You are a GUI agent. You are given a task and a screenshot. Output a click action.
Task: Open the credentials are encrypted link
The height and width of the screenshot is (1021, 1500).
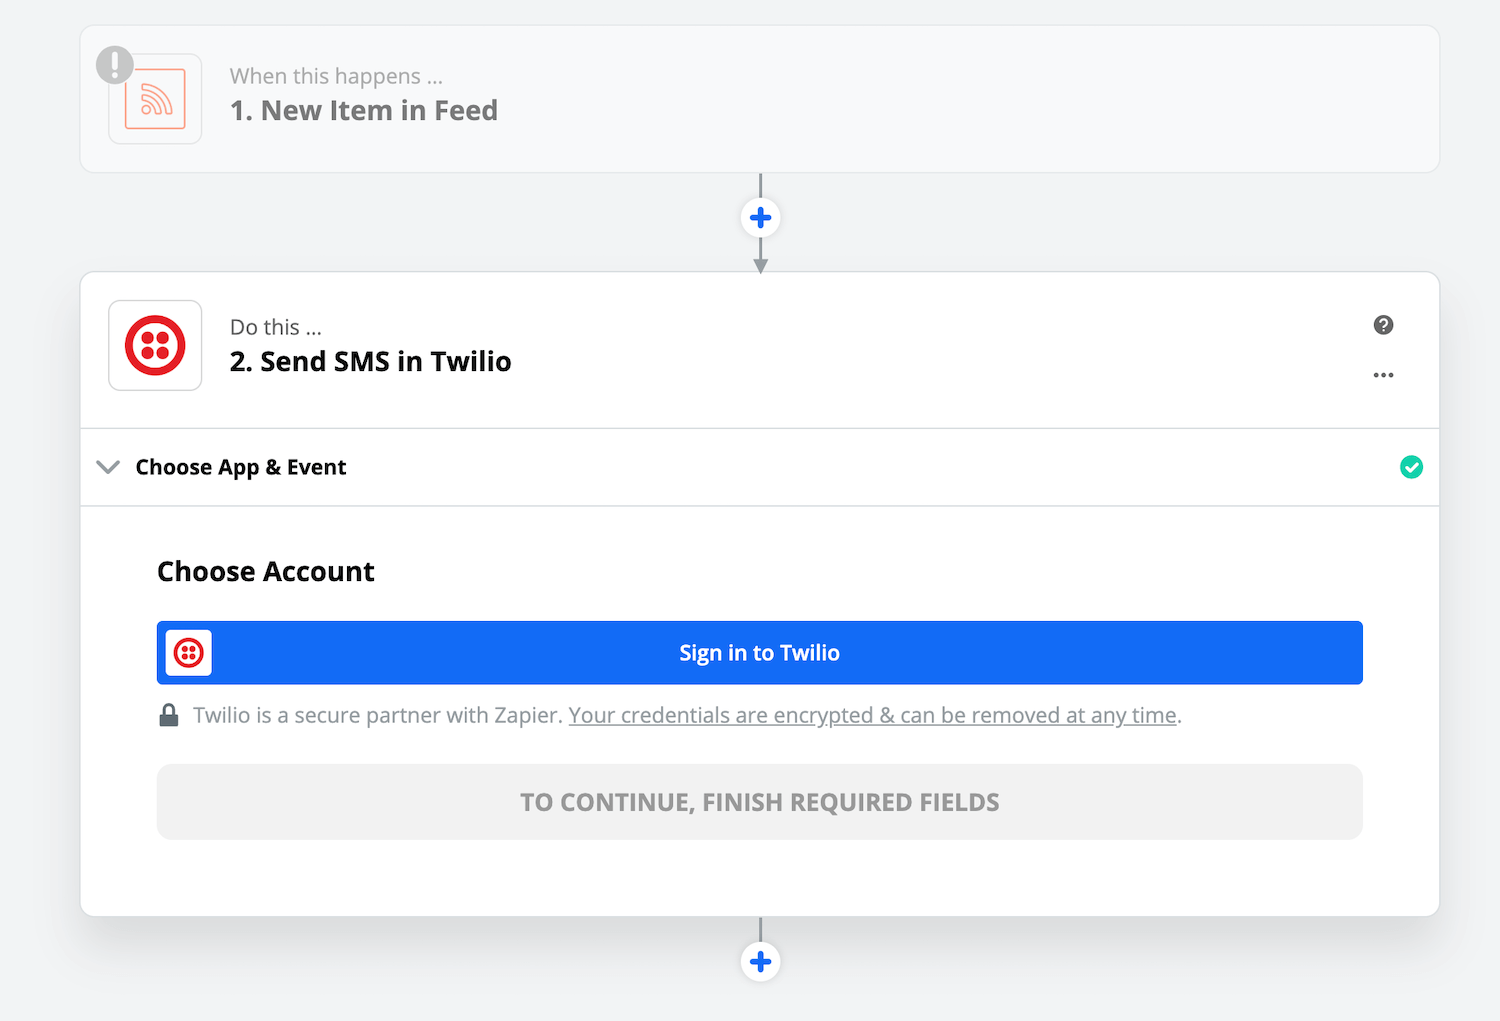point(872,715)
